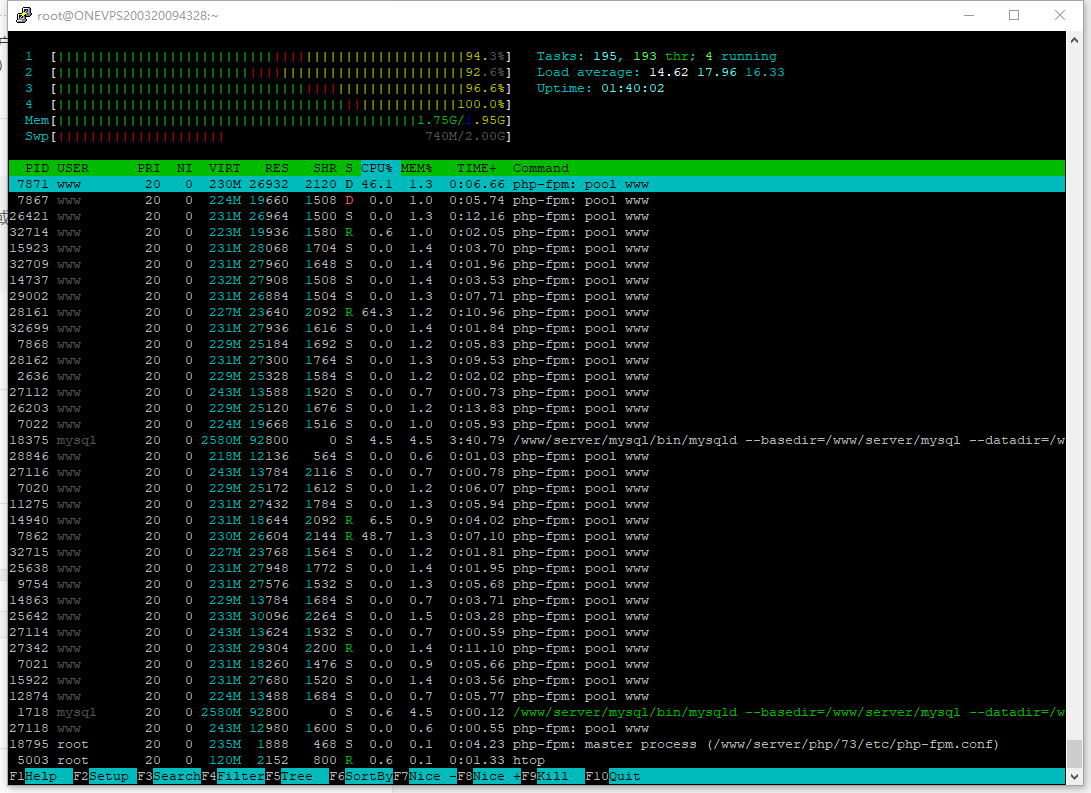
Task: Select htop process row PID 5003
Action: click(x=536, y=760)
